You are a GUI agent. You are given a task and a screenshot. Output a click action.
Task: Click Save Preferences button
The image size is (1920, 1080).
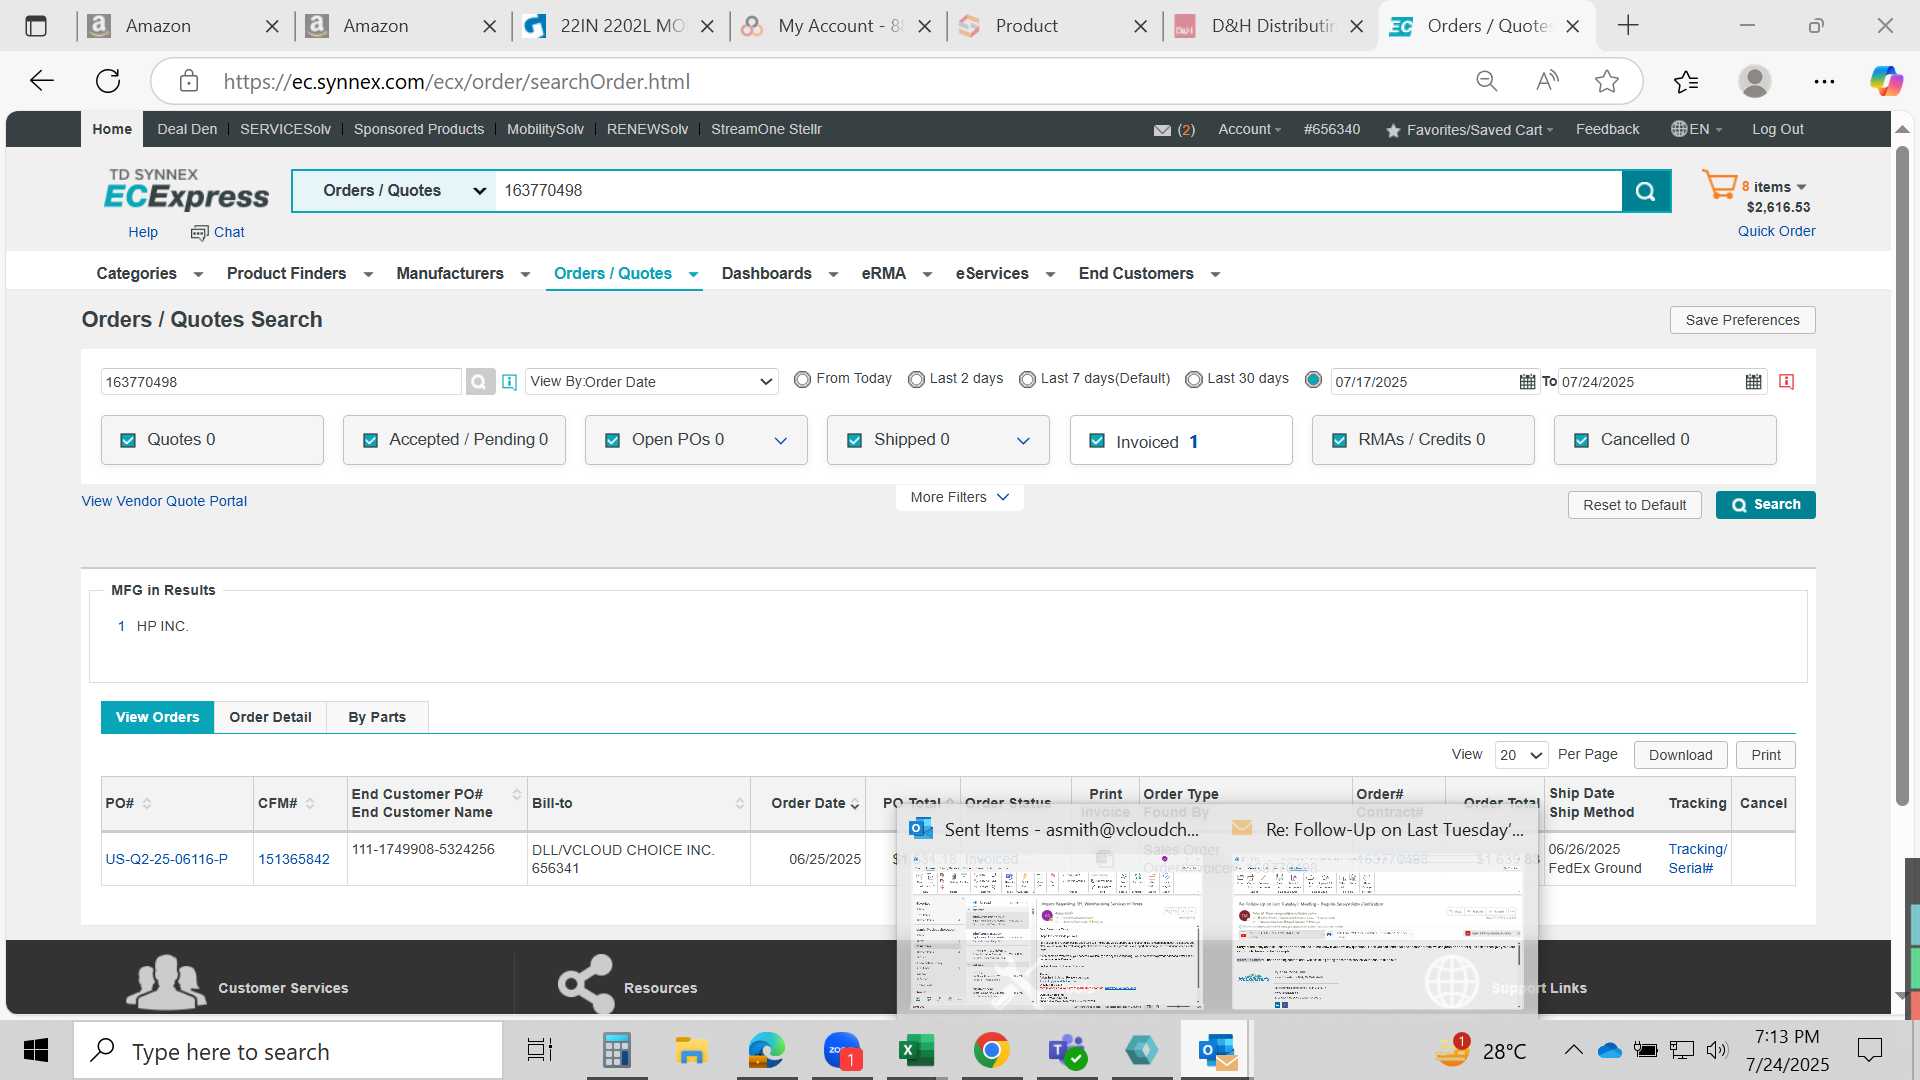pos(1742,320)
